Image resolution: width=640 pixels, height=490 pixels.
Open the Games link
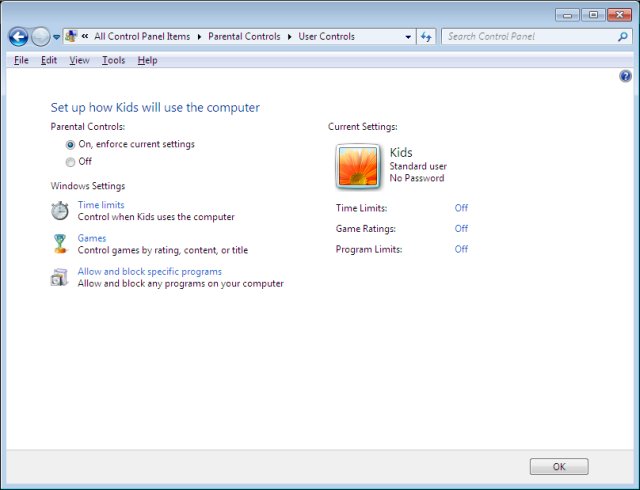tap(92, 238)
